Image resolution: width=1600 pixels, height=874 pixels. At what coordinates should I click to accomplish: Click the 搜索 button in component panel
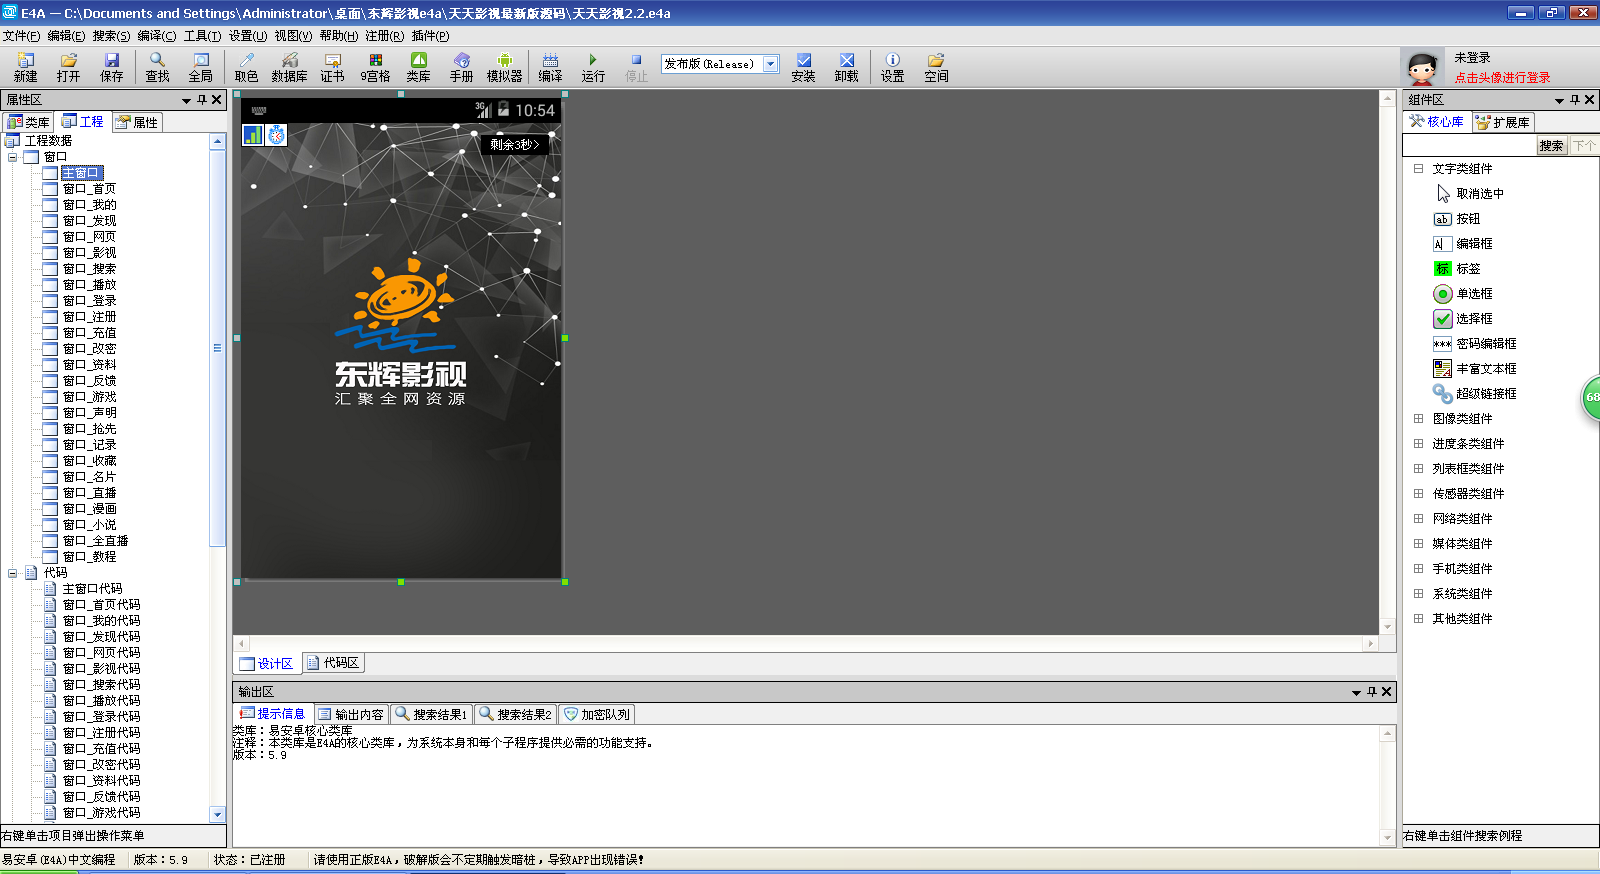point(1551,146)
